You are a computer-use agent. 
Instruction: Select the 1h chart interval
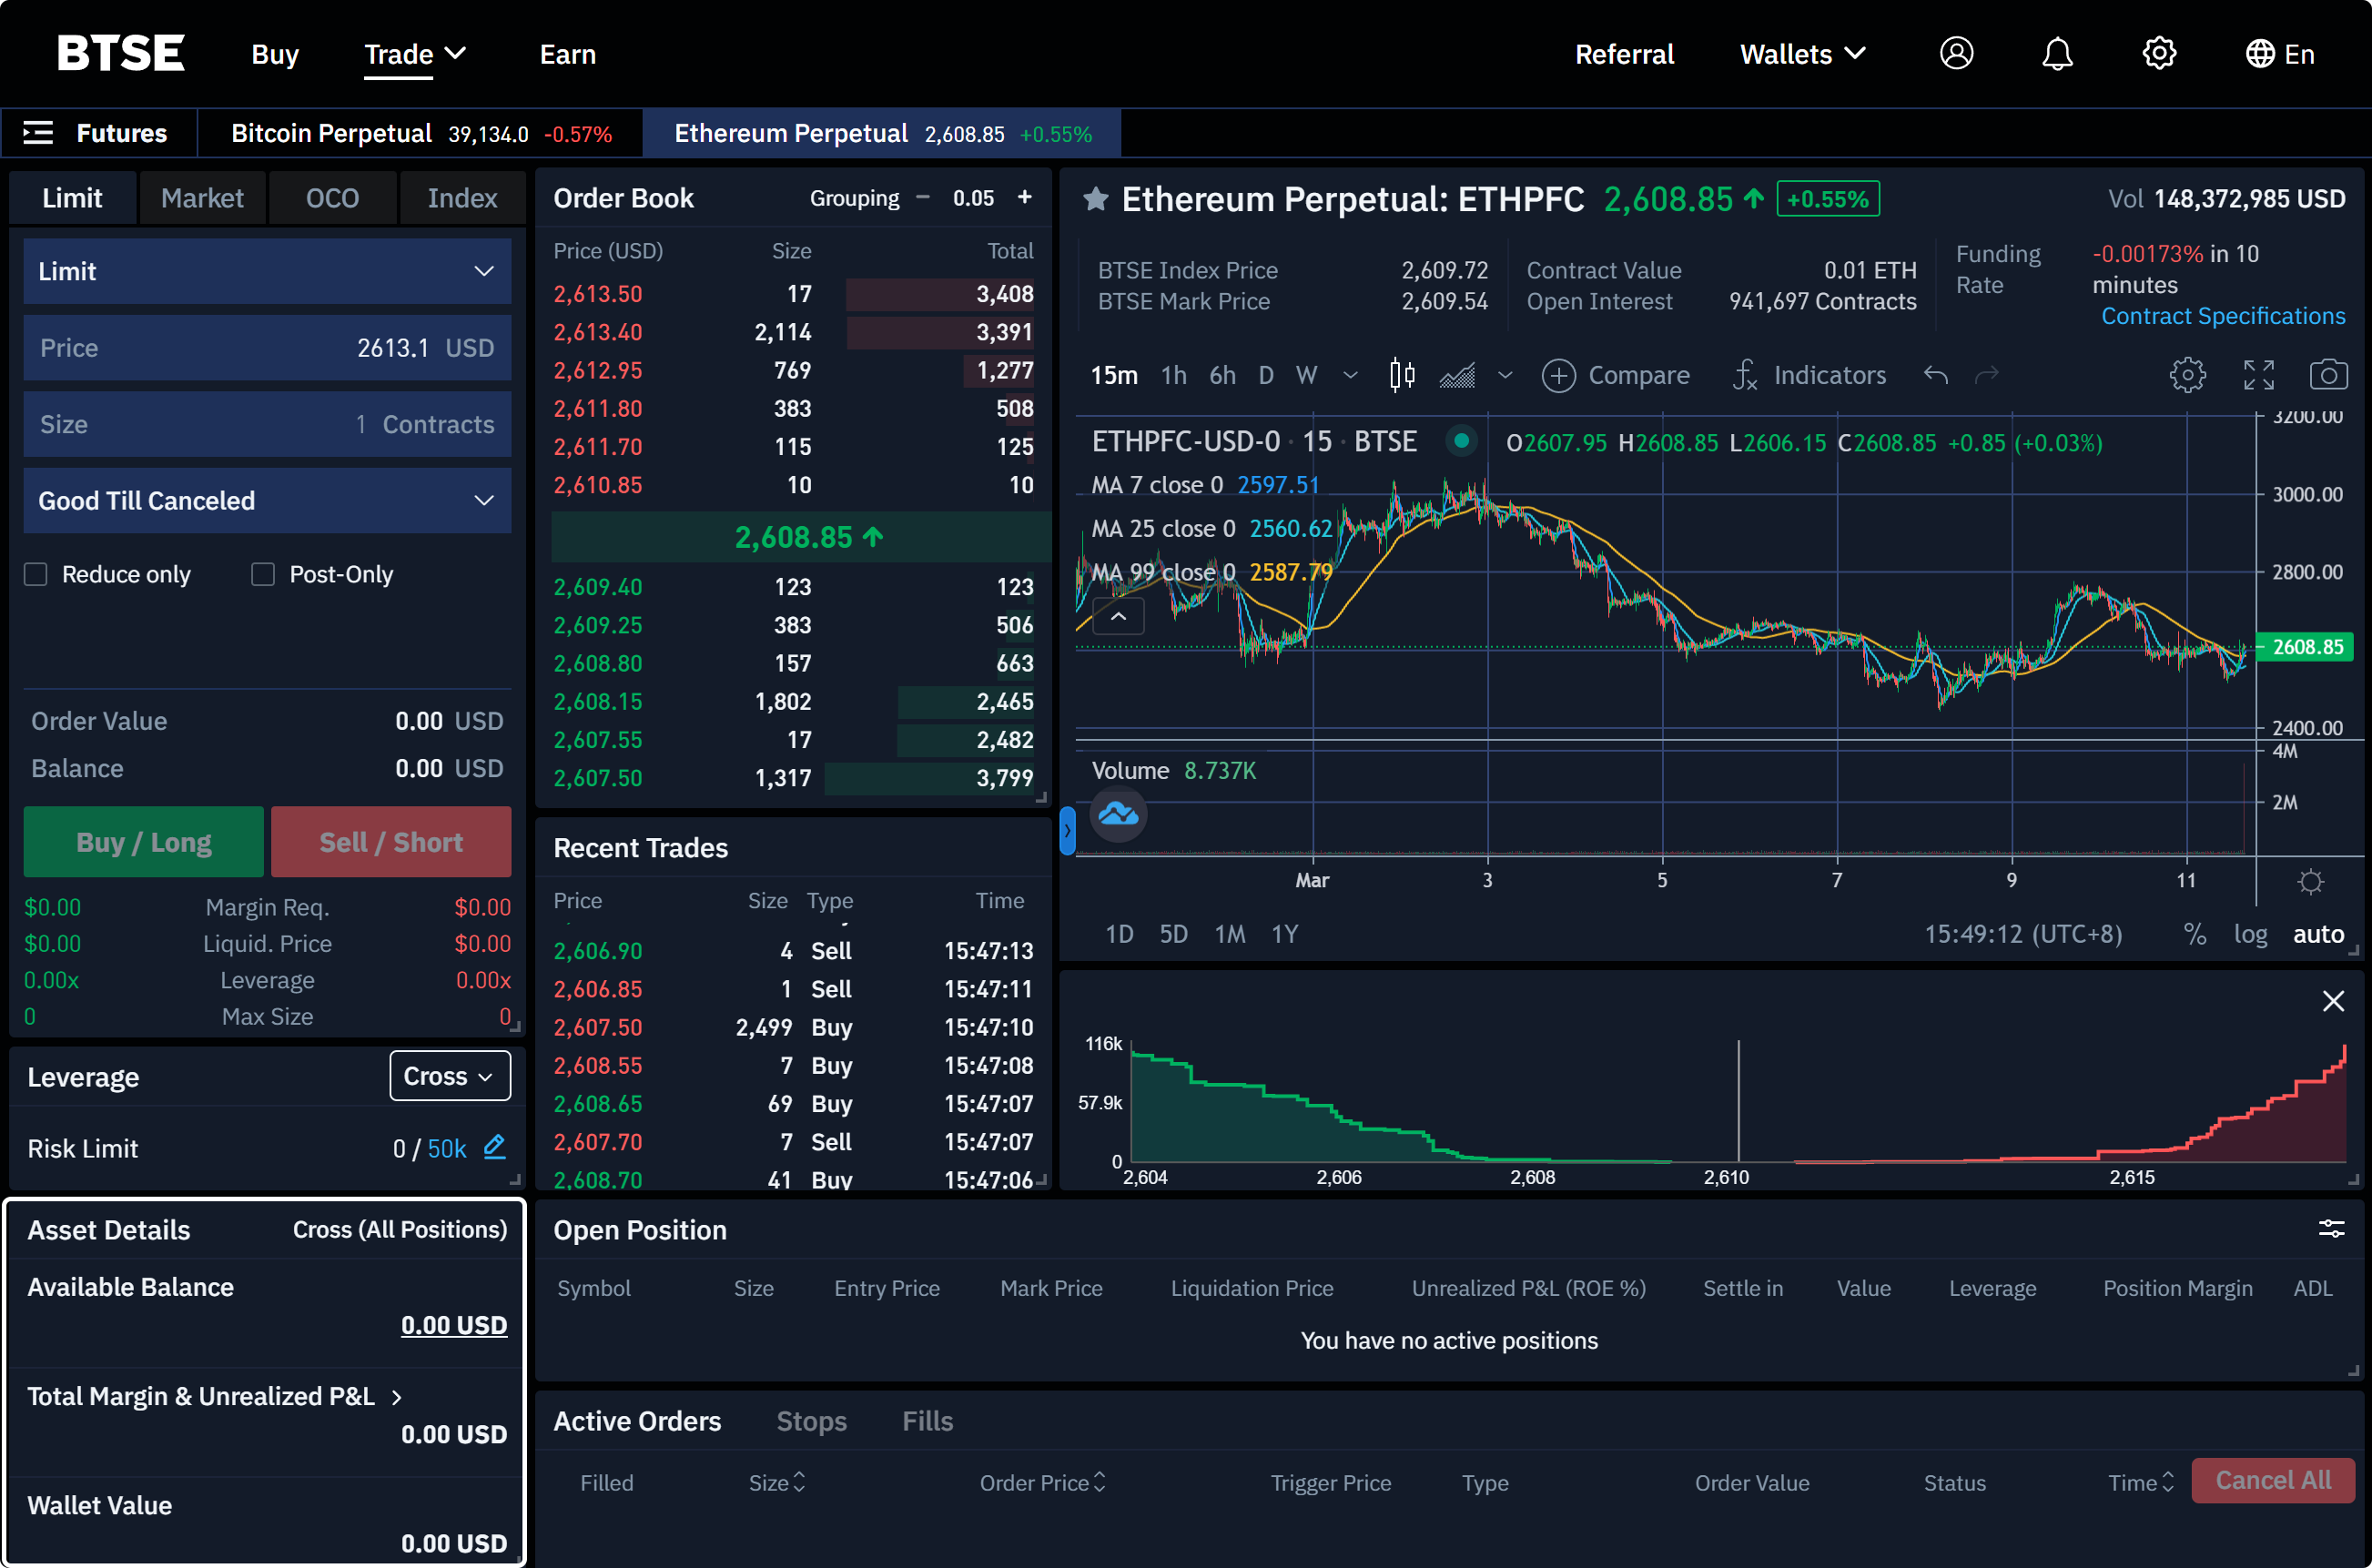tap(1173, 375)
